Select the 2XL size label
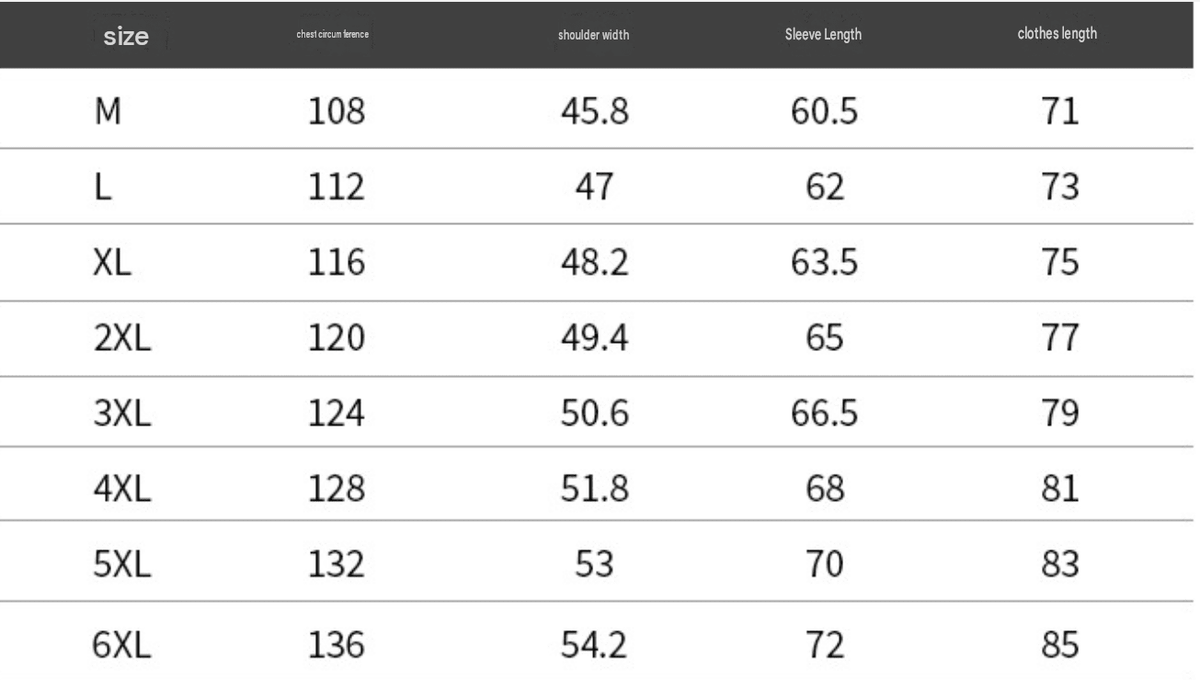 (122, 339)
